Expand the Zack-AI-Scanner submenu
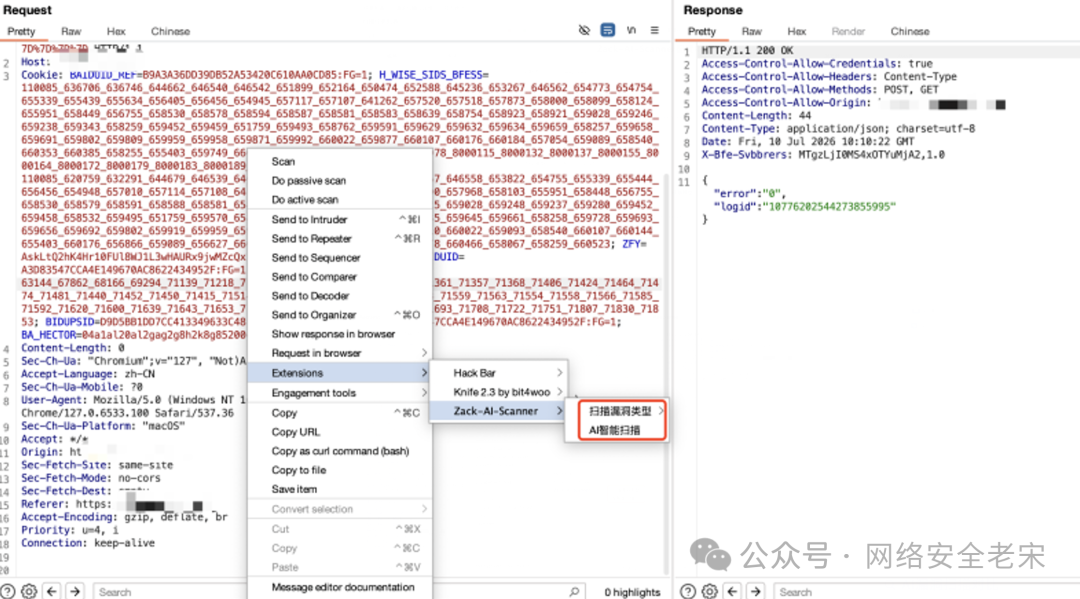Viewport: 1080px width, 599px height. [x=498, y=411]
